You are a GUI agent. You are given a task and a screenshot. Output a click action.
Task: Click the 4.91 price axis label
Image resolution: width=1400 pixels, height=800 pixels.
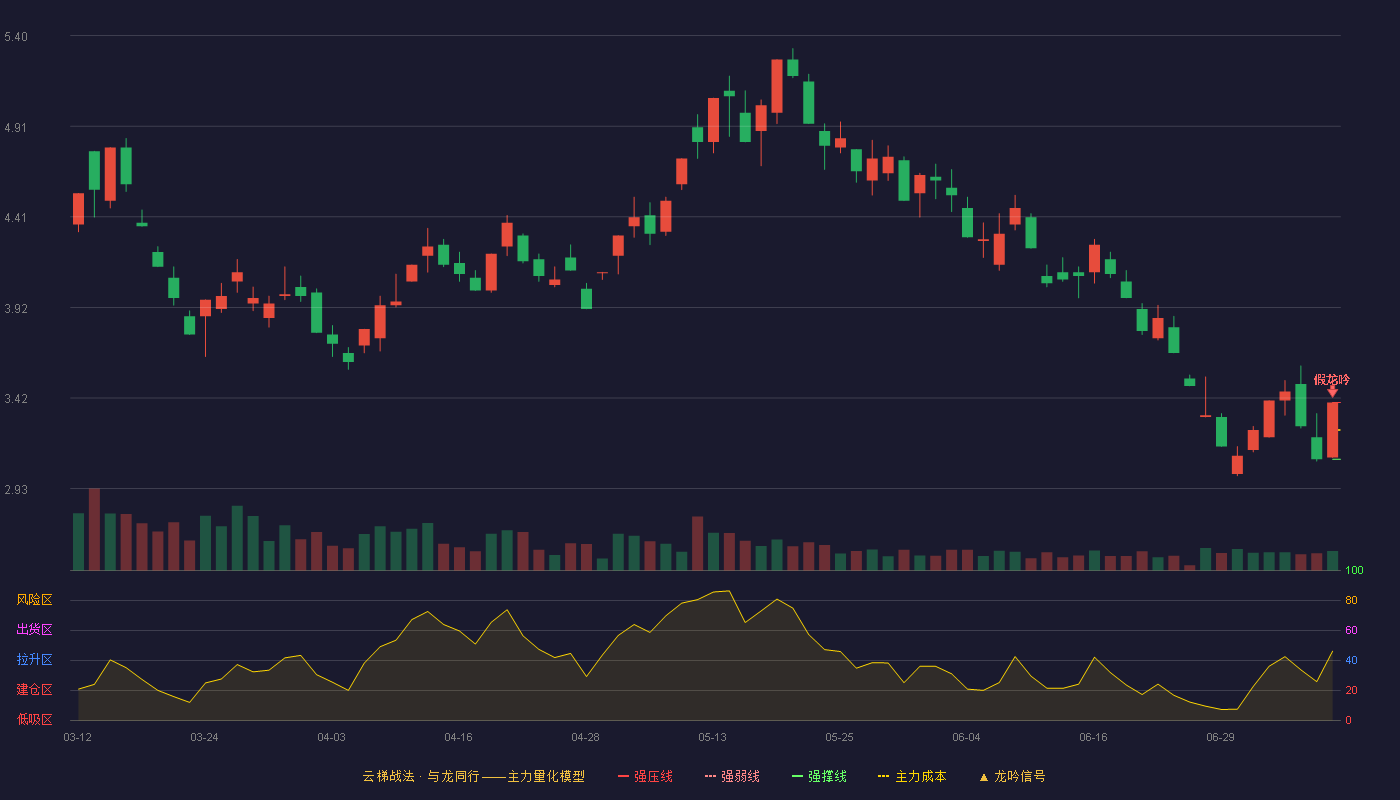click(x=16, y=128)
